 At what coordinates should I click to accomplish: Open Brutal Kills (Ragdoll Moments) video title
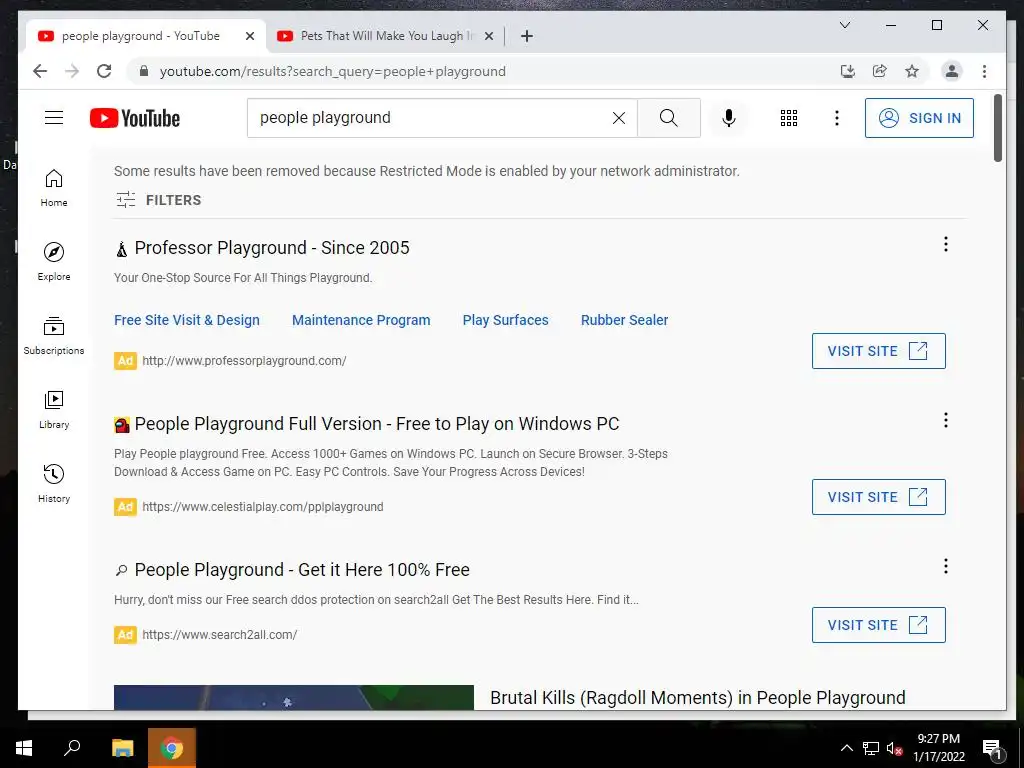tap(697, 697)
